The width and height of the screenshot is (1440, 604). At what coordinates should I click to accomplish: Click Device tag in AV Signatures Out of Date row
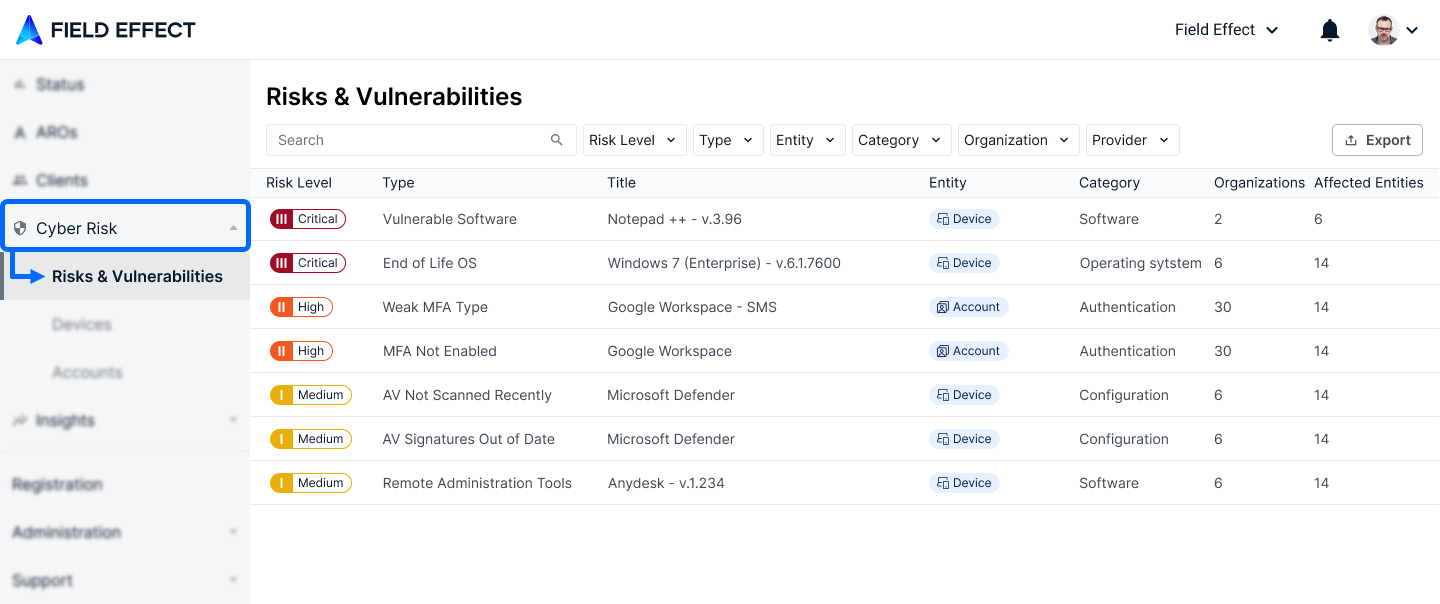964,439
